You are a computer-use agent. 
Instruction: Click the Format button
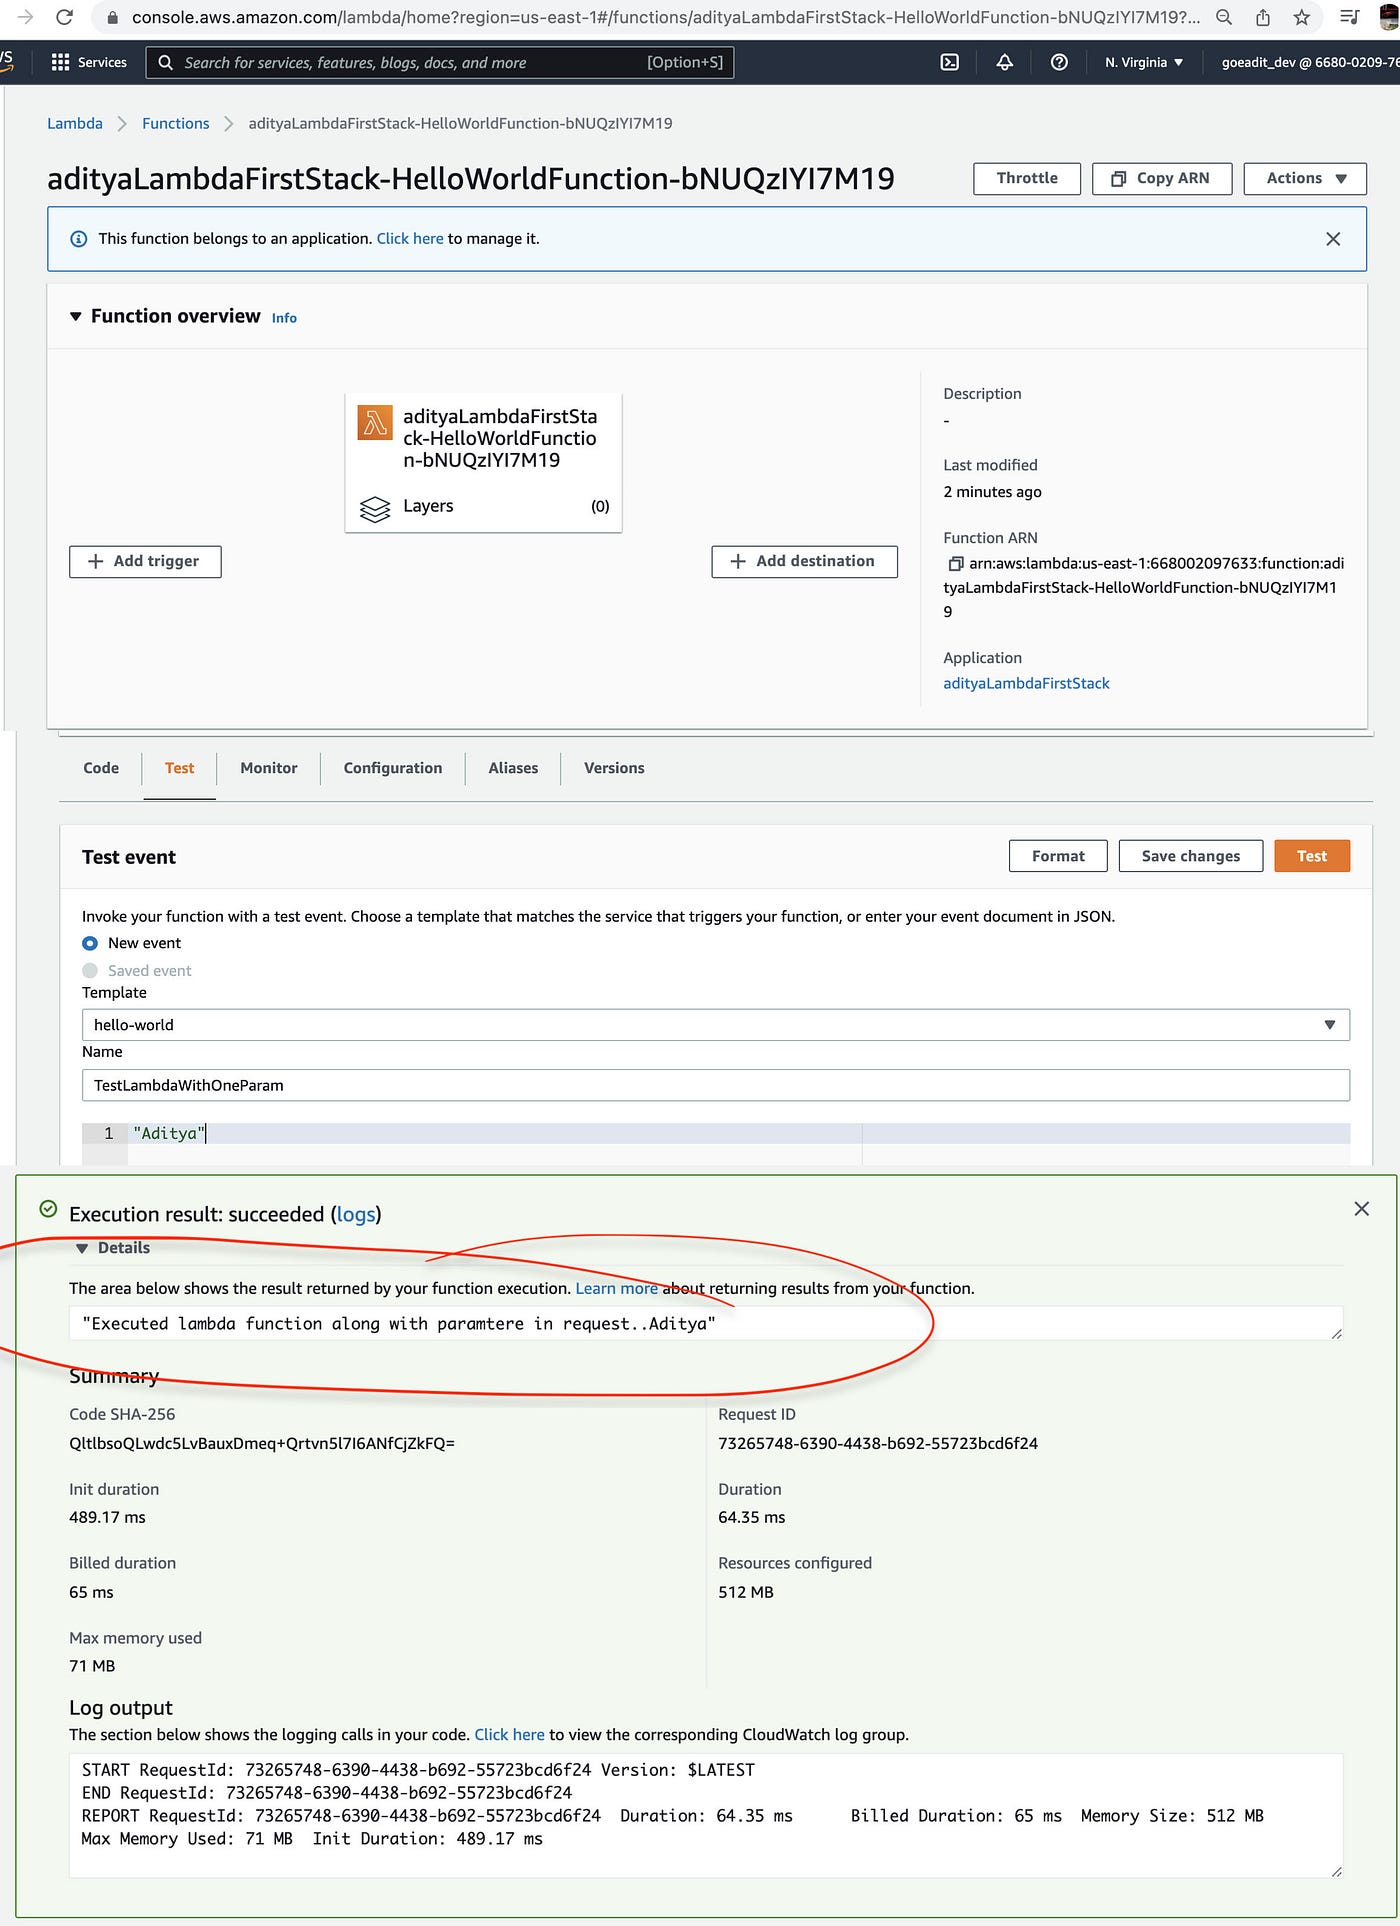[x=1058, y=856]
